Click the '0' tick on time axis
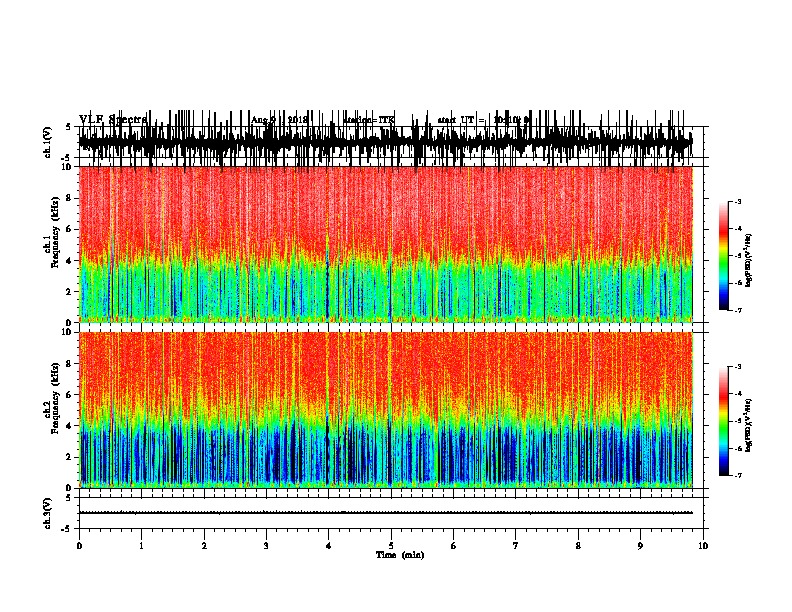792x612 pixels. (79, 546)
